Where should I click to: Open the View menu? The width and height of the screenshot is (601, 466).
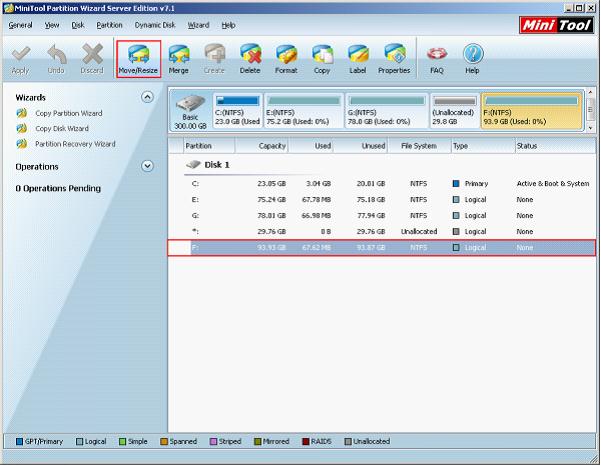coord(52,25)
